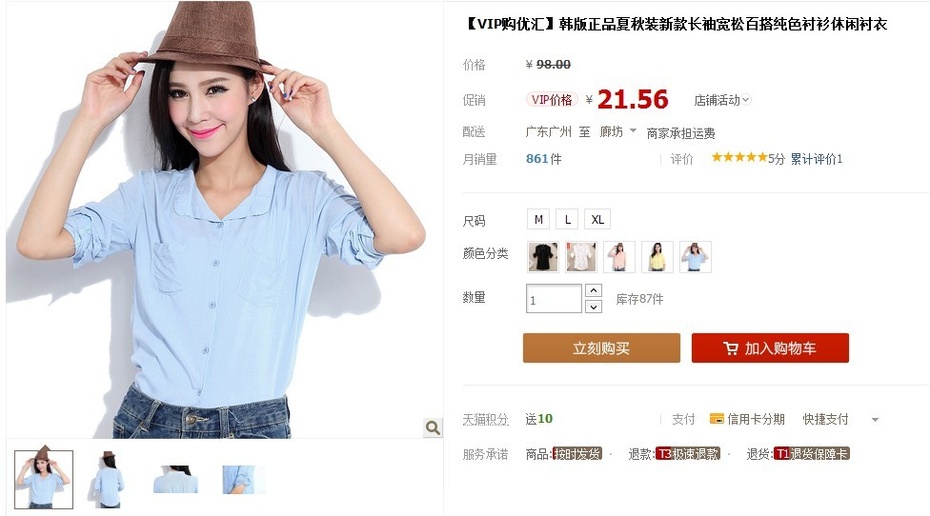Open the 廊坊 delivery destination dropdown
Screen dimensions: 930x516
[x=617, y=131]
